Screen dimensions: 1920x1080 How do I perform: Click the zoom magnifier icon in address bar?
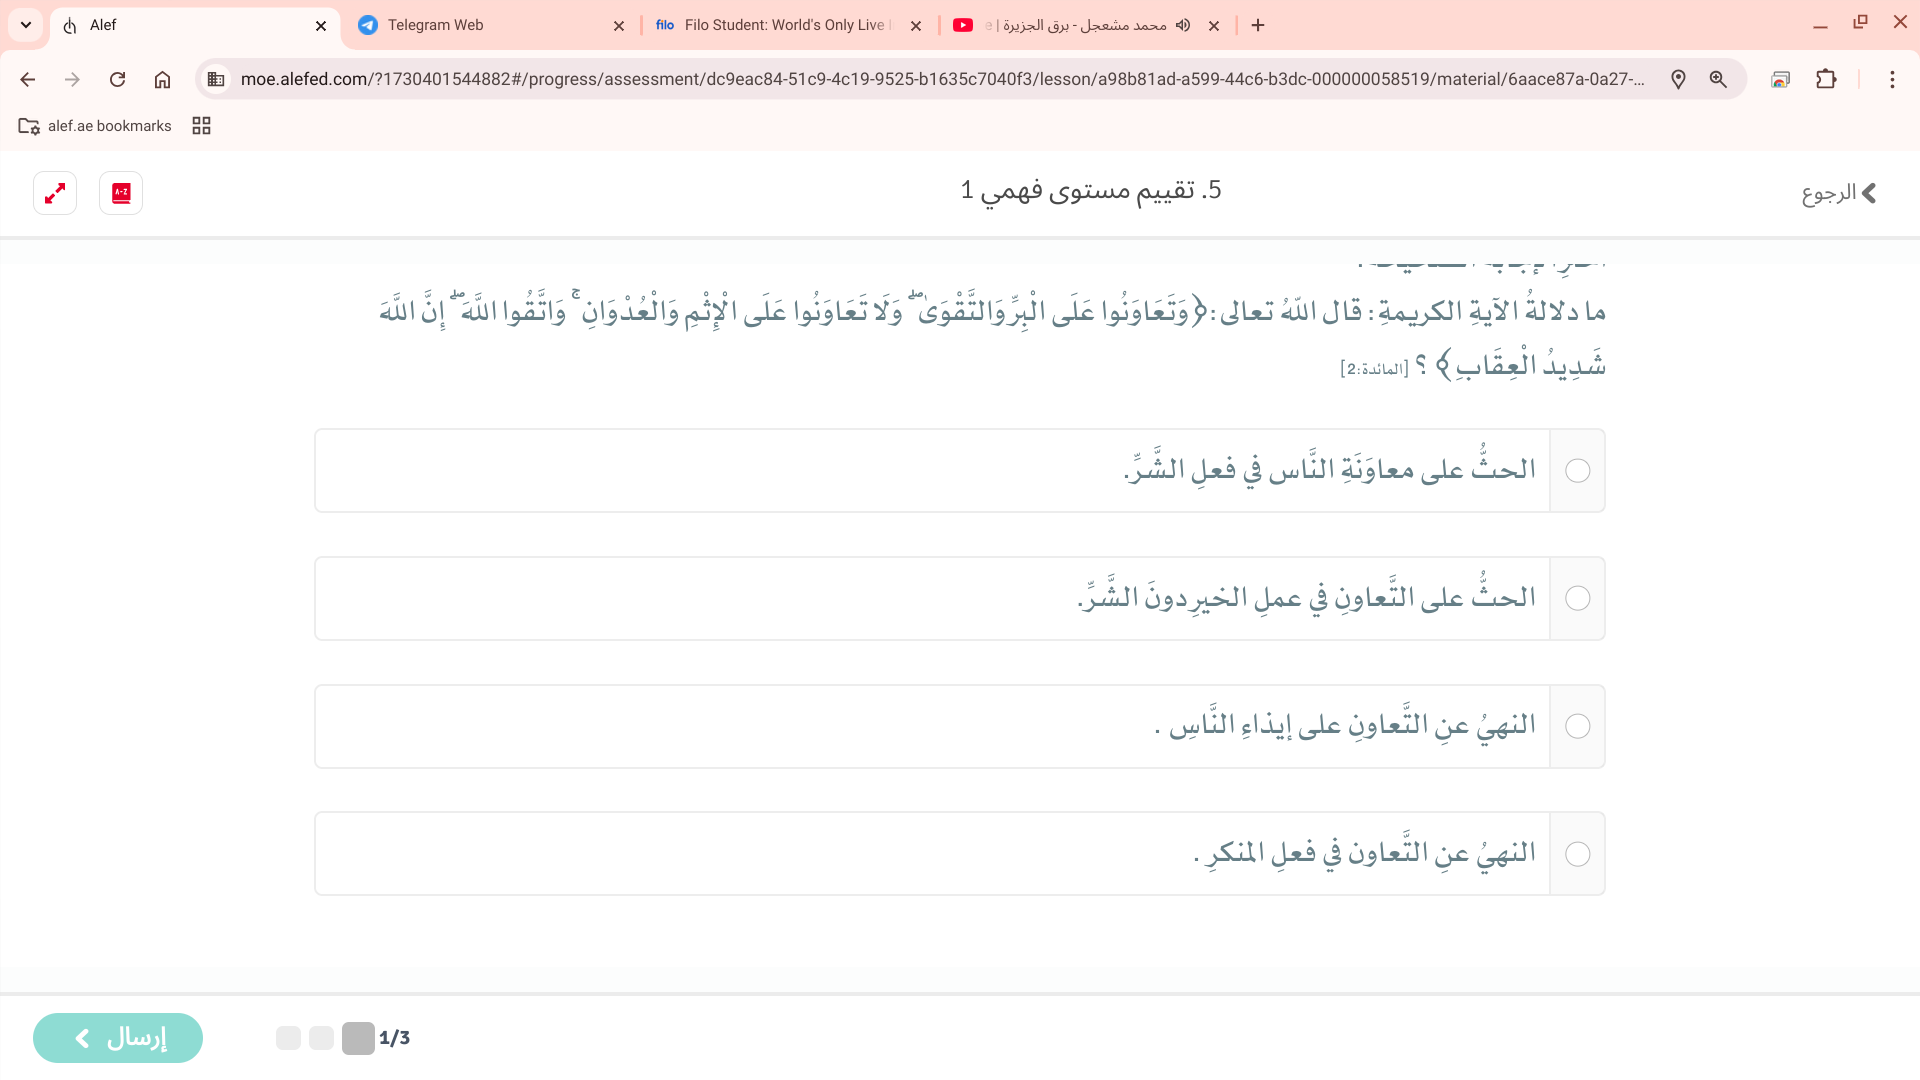[1718, 79]
